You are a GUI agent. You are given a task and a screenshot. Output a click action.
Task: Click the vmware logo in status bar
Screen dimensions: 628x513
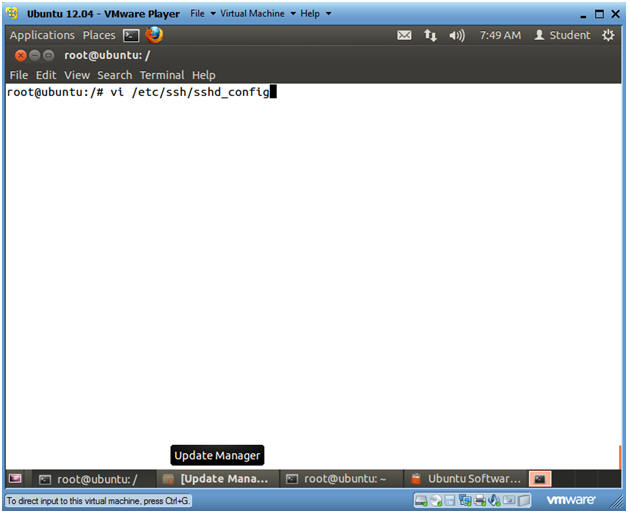pyautogui.click(x=570, y=500)
